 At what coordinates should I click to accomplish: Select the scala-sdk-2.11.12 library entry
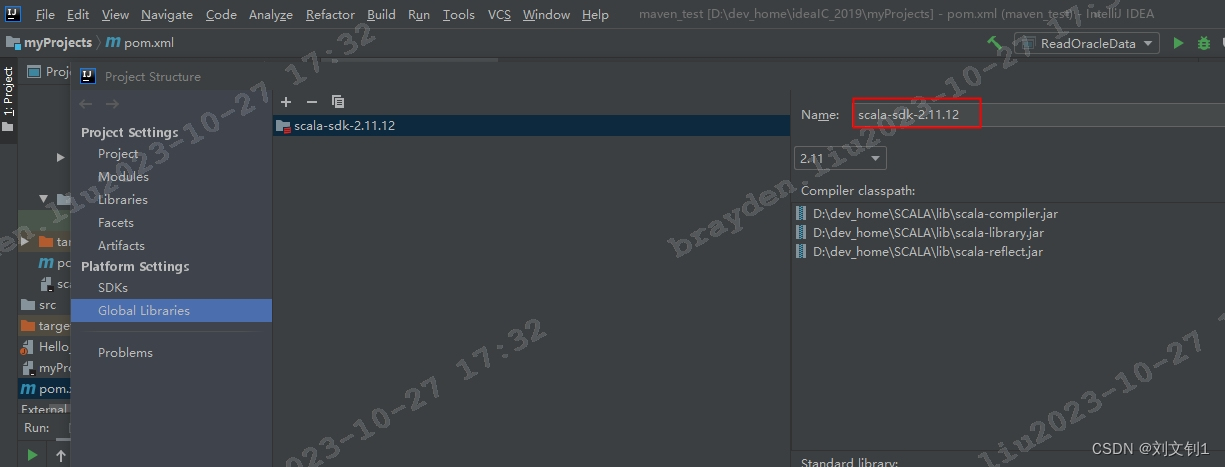coord(531,126)
